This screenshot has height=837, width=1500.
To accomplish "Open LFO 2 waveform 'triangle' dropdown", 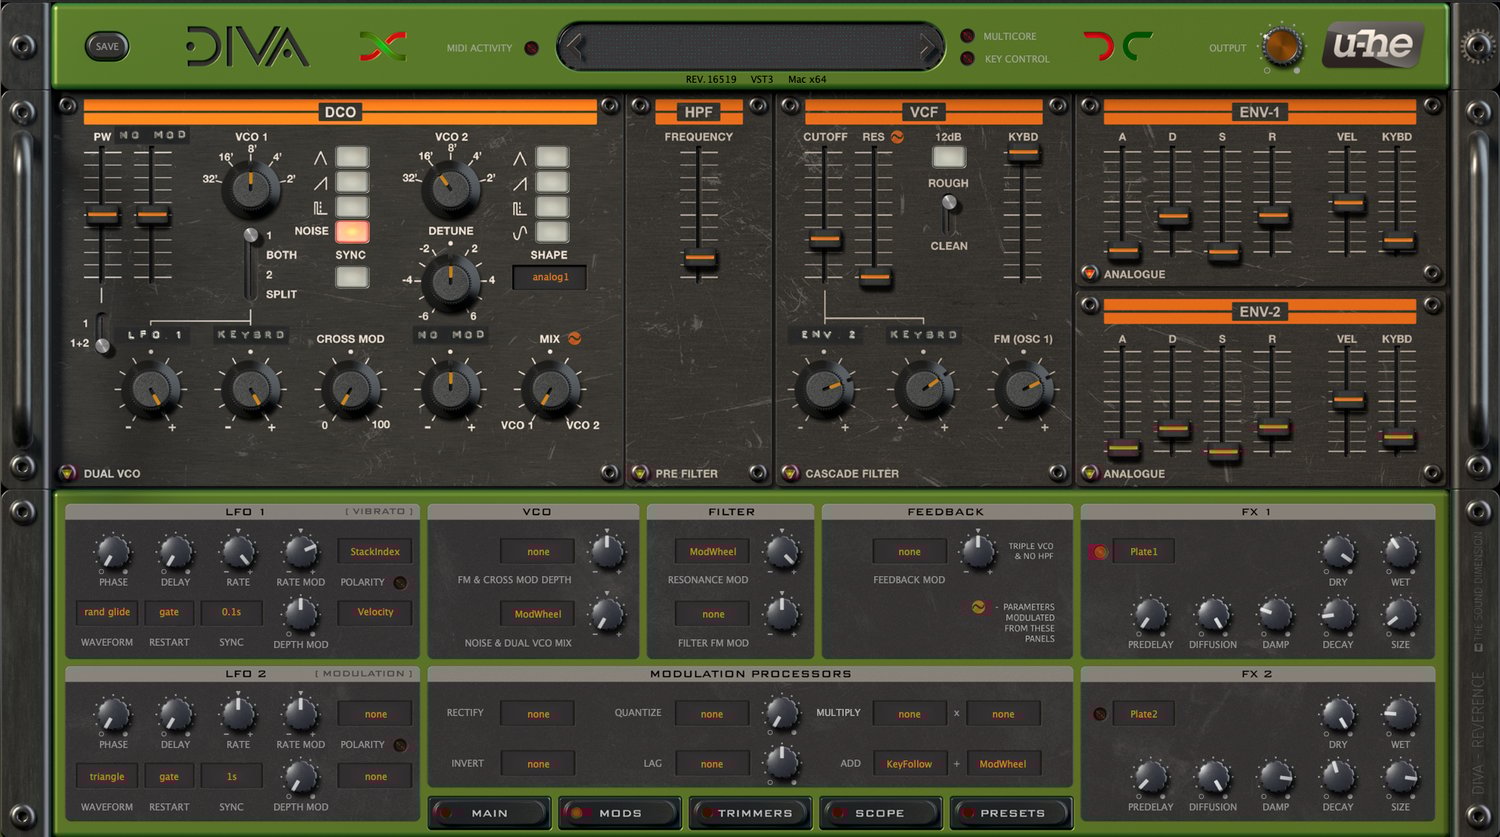I will pos(107,776).
